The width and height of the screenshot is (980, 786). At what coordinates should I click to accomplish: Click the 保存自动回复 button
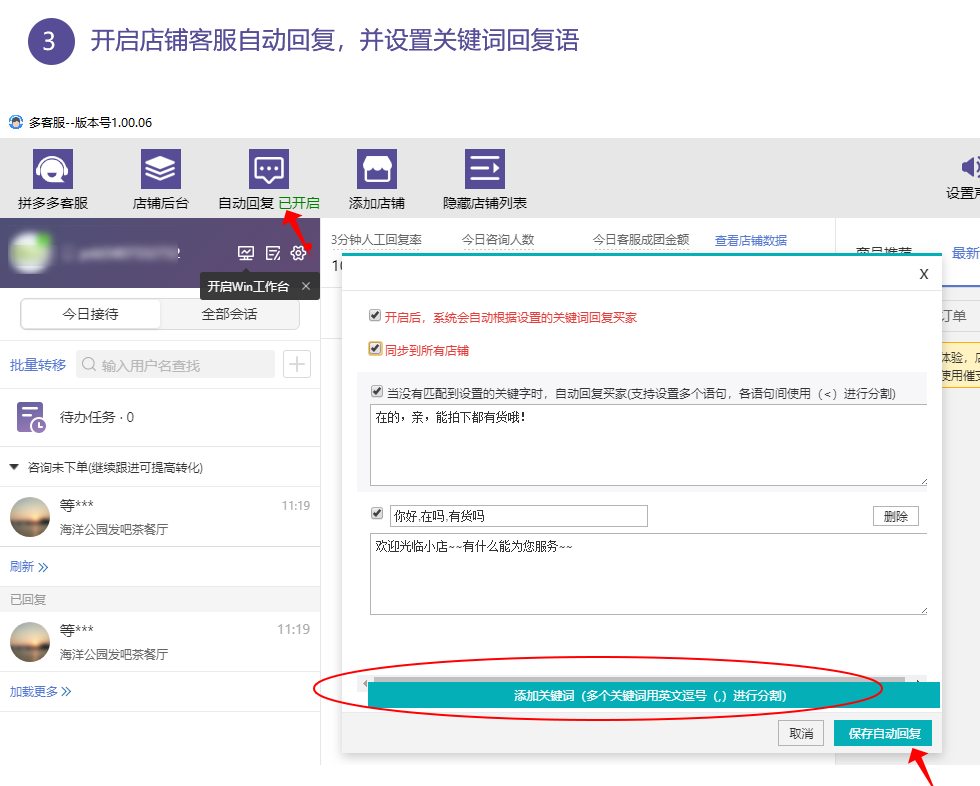click(x=883, y=734)
